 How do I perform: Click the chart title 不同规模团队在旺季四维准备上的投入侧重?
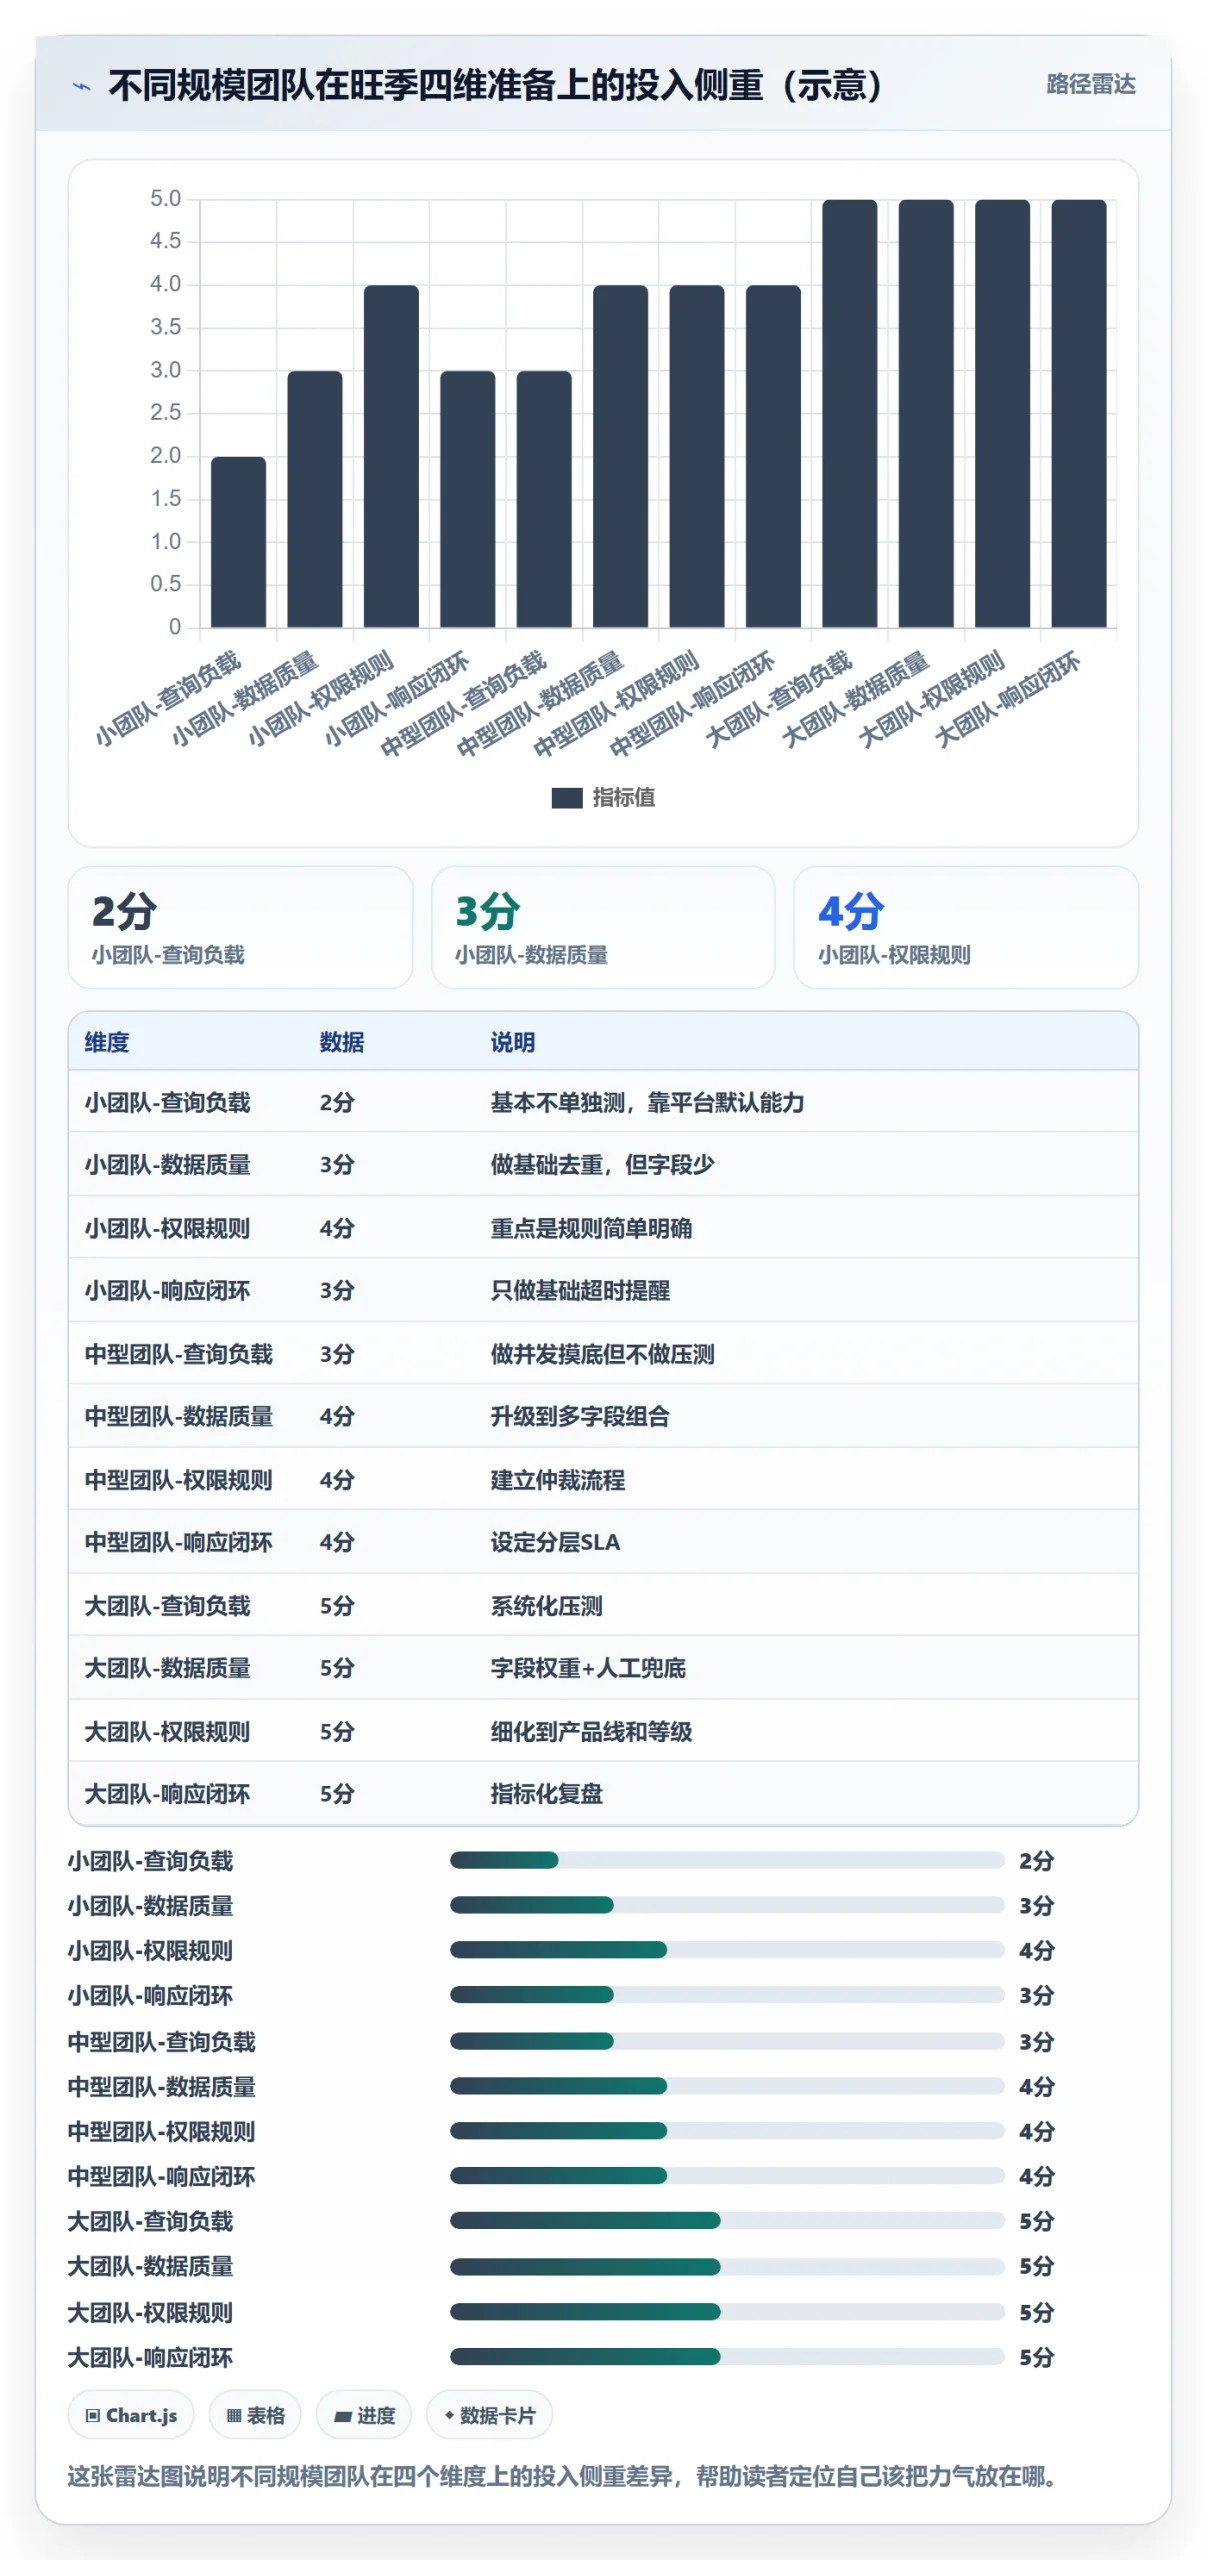coord(495,85)
